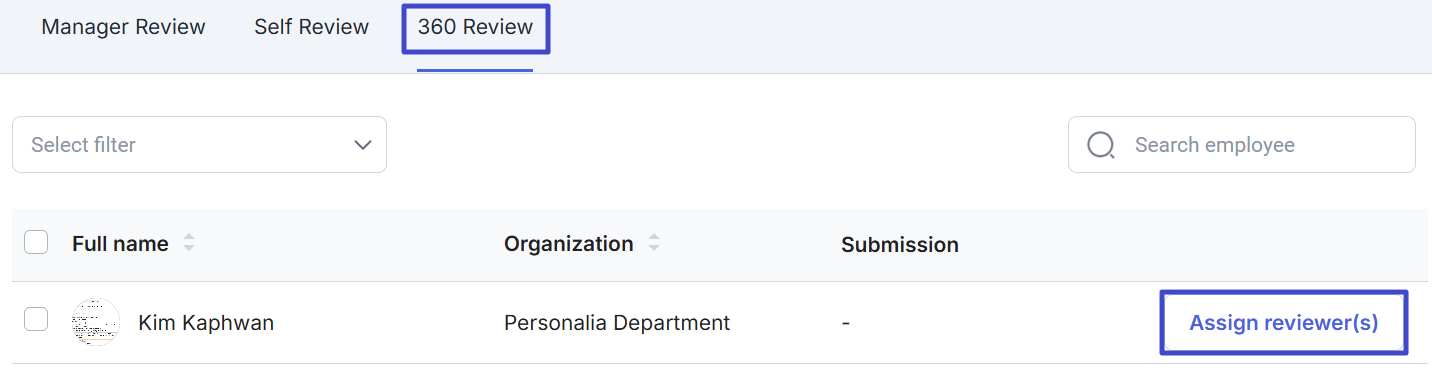Open the Select filter dropdown field

coord(199,145)
